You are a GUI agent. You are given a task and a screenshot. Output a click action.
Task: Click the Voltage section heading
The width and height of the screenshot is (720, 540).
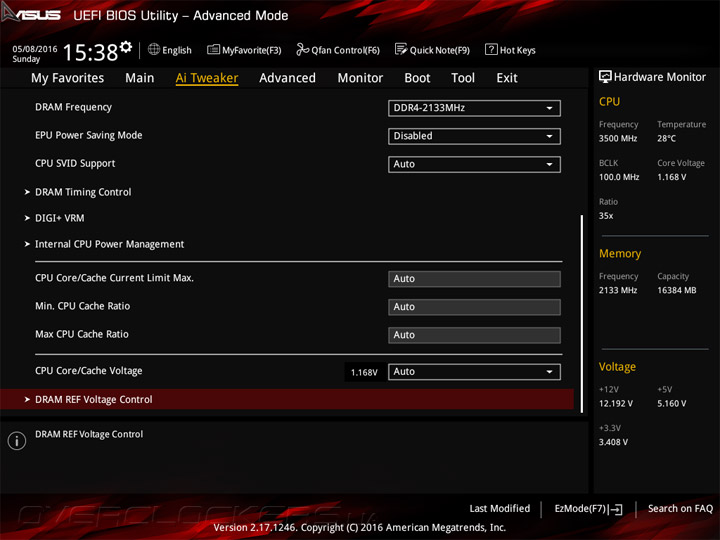pyautogui.click(x=617, y=366)
